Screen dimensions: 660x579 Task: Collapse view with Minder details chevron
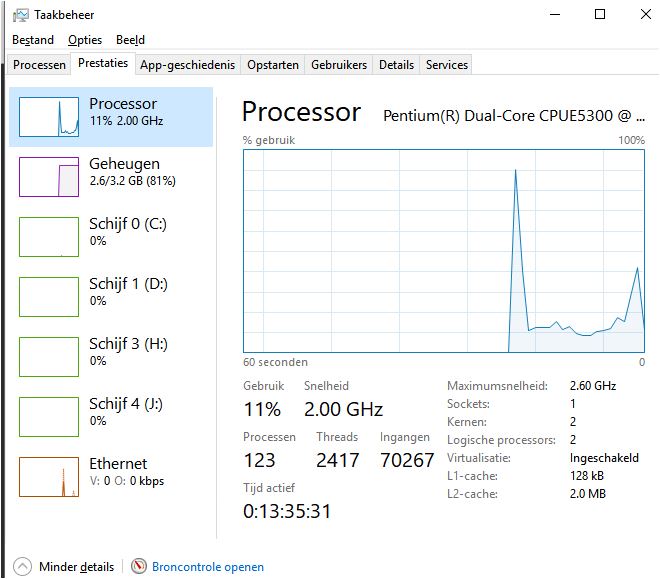click(22, 567)
